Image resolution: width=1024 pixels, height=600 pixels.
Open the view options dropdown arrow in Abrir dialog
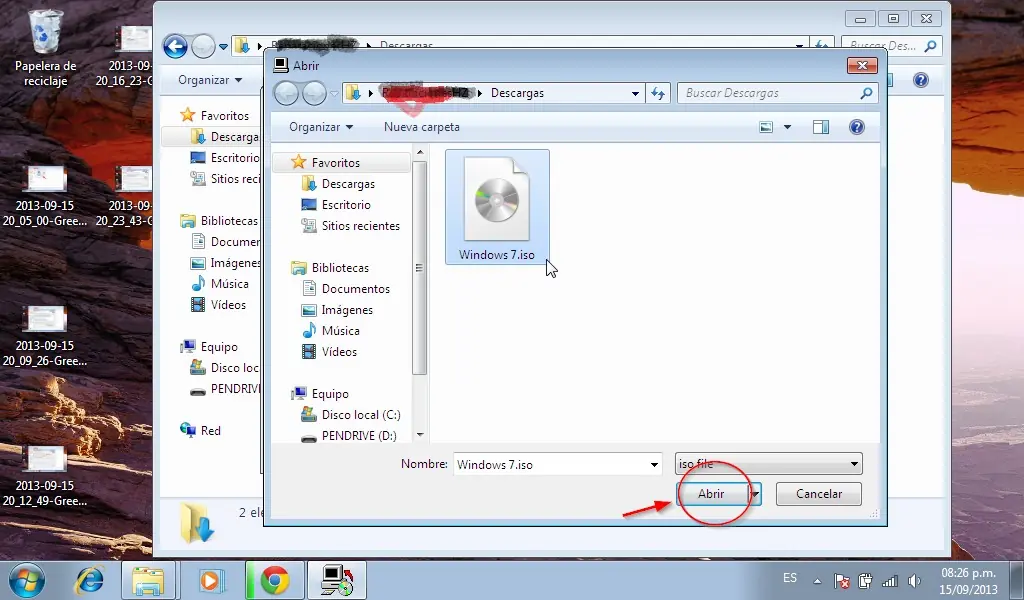[x=787, y=127]
